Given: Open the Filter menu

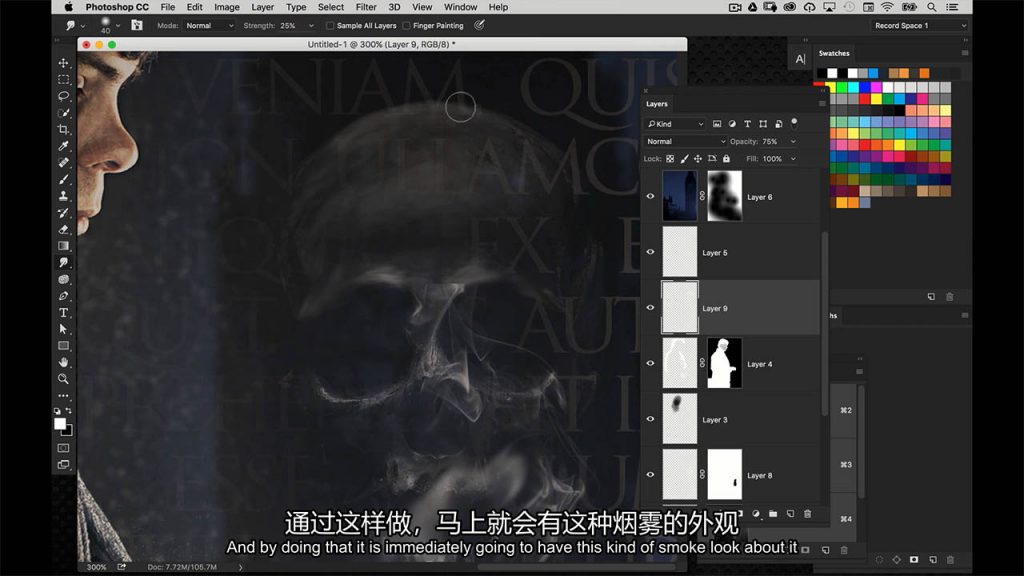Looking at the screenshot, I should (366, 7).
